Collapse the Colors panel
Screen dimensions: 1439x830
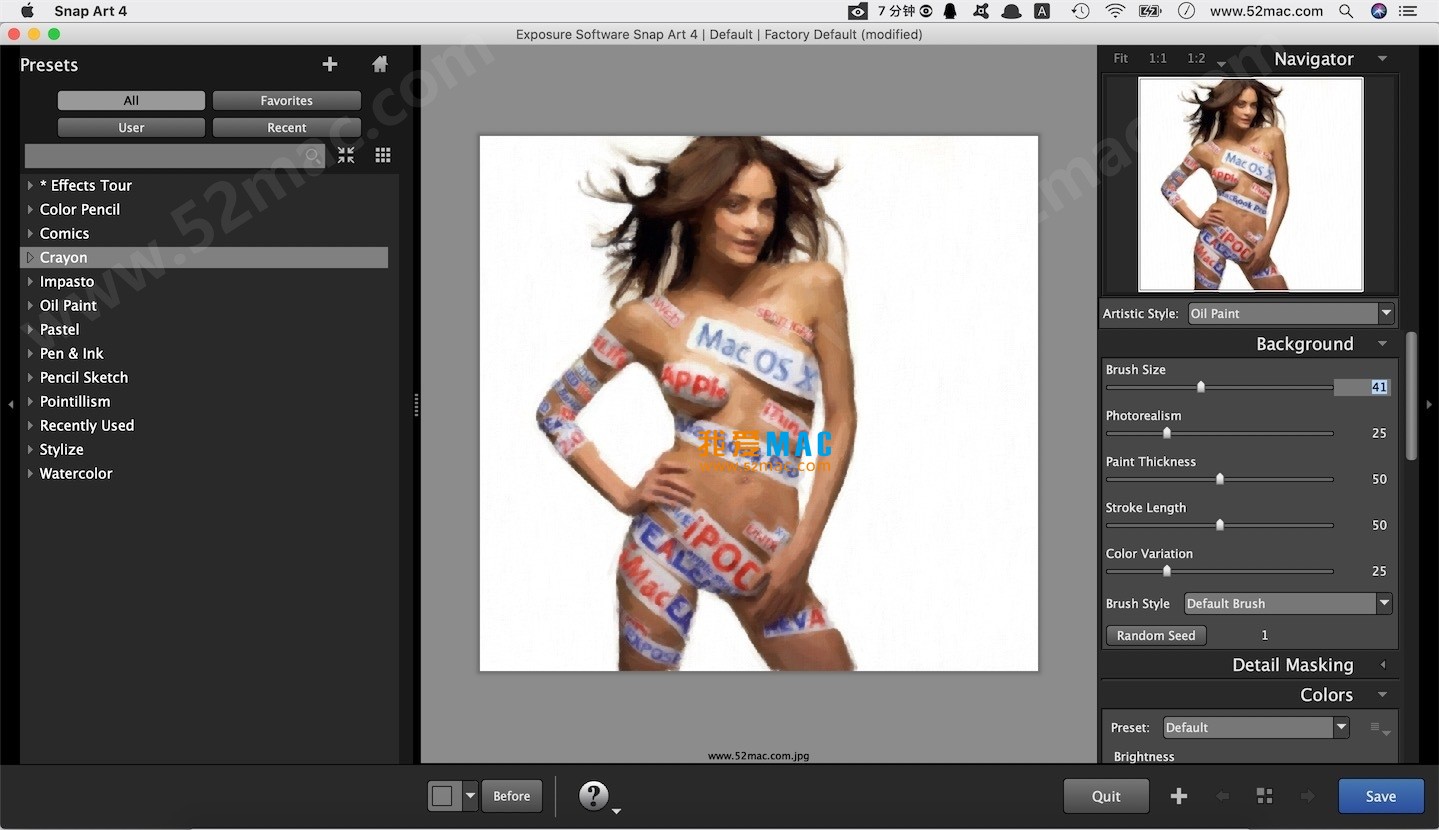pos(1383,695)
